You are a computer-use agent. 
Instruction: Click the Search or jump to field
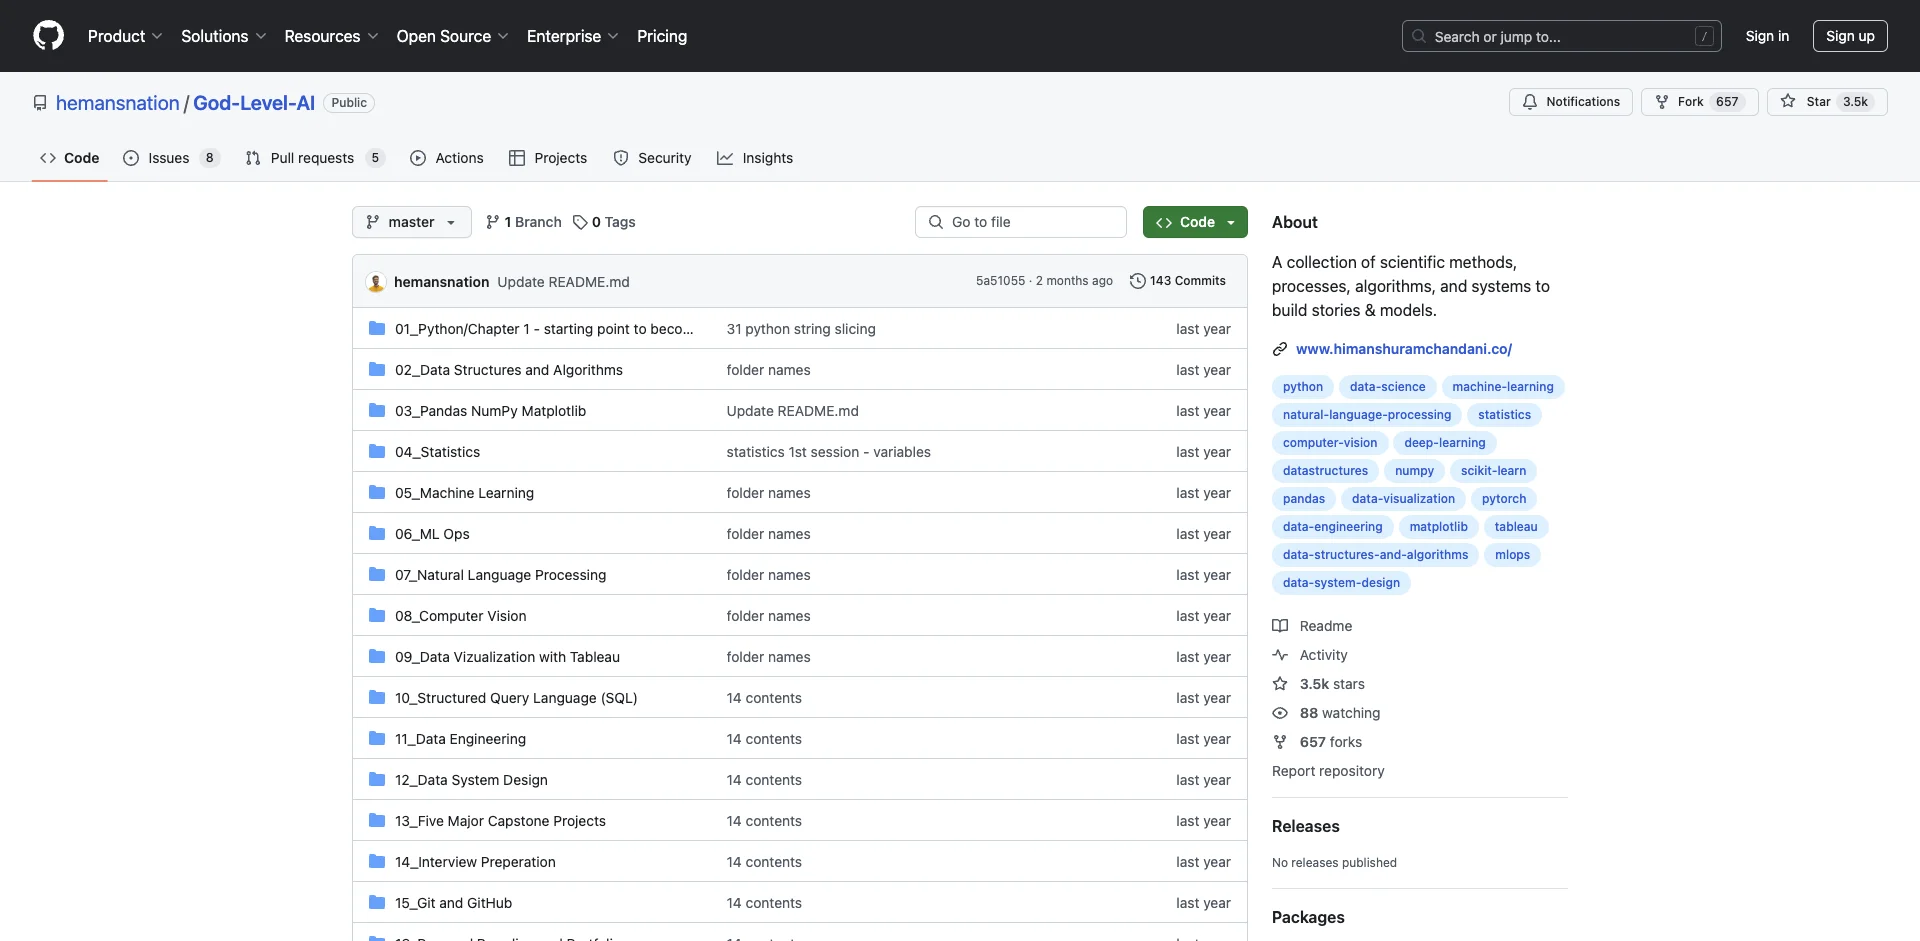(1562, 36)
